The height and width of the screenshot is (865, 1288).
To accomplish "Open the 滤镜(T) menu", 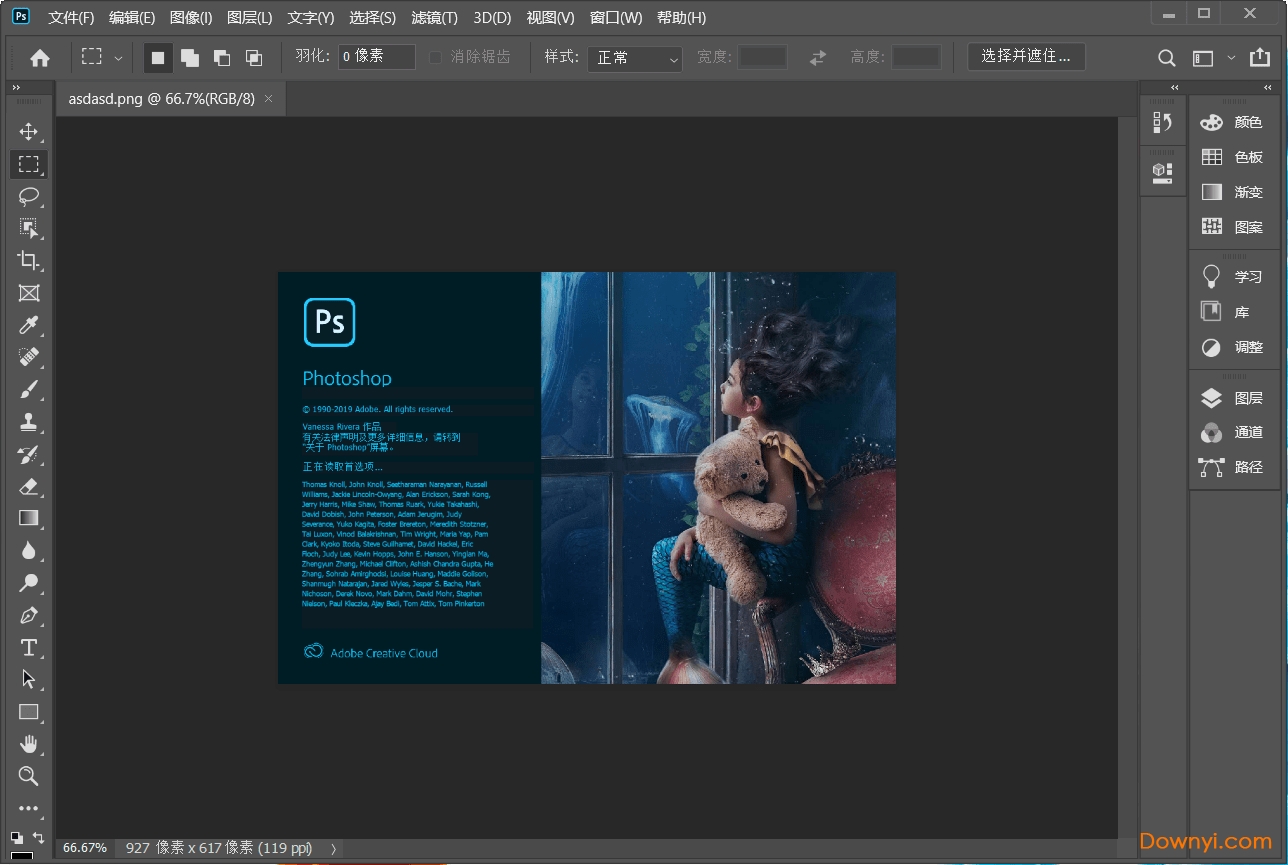I will pyautogui.click(x=434, y=17).
